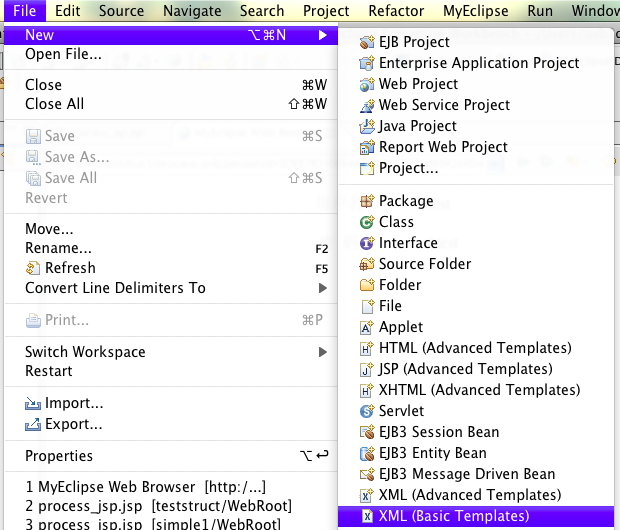The image size is (620, 530).
Task: Click the Import arrow icon
Action: click(x=33, y=403)
